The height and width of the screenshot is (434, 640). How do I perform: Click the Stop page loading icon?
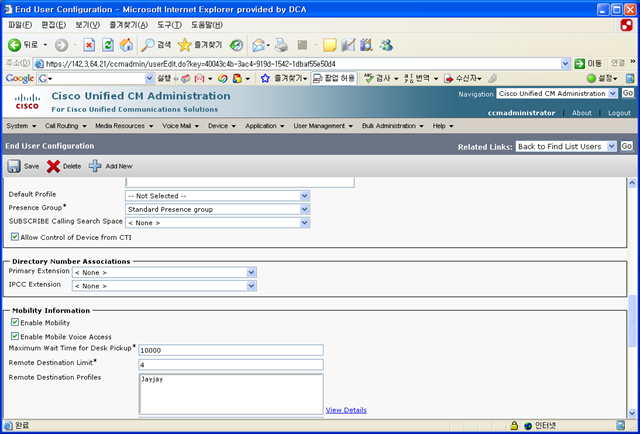89,45
